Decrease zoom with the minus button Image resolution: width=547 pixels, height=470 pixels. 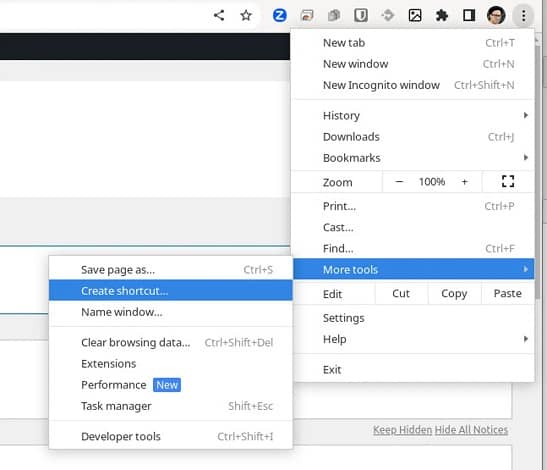pyautogui.click(x=399, y=182)
